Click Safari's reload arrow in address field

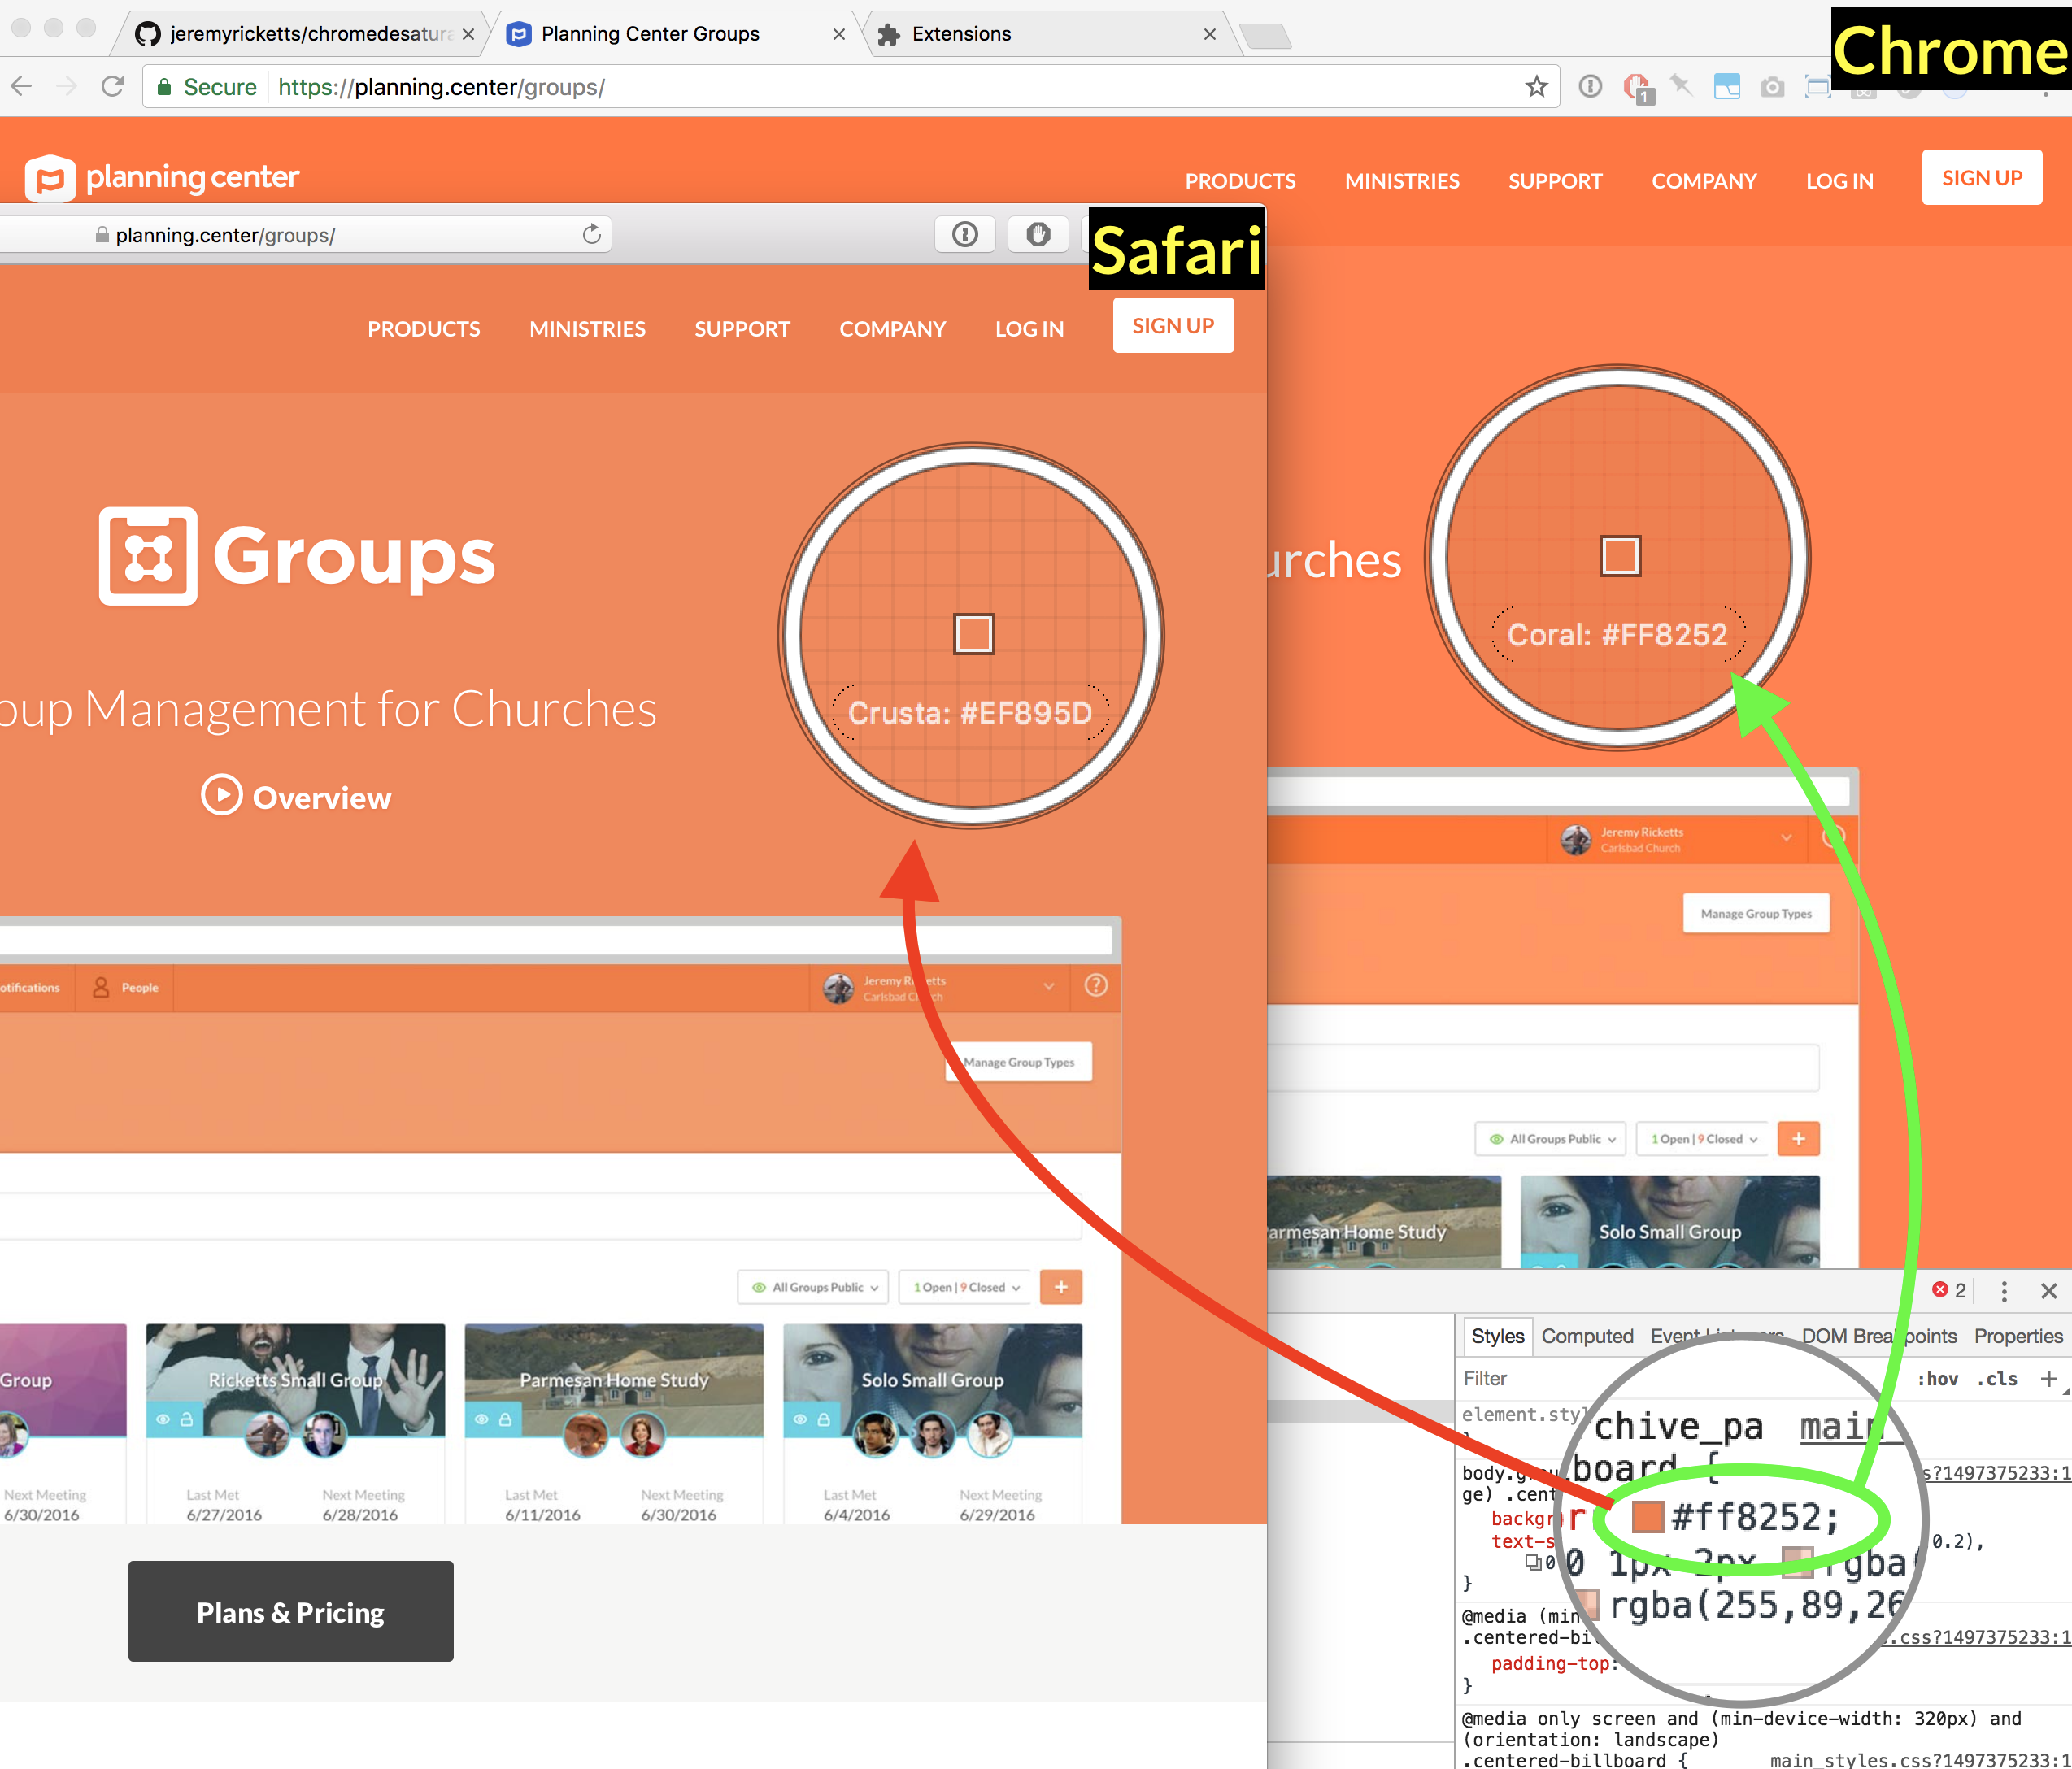tap(592, 234)
